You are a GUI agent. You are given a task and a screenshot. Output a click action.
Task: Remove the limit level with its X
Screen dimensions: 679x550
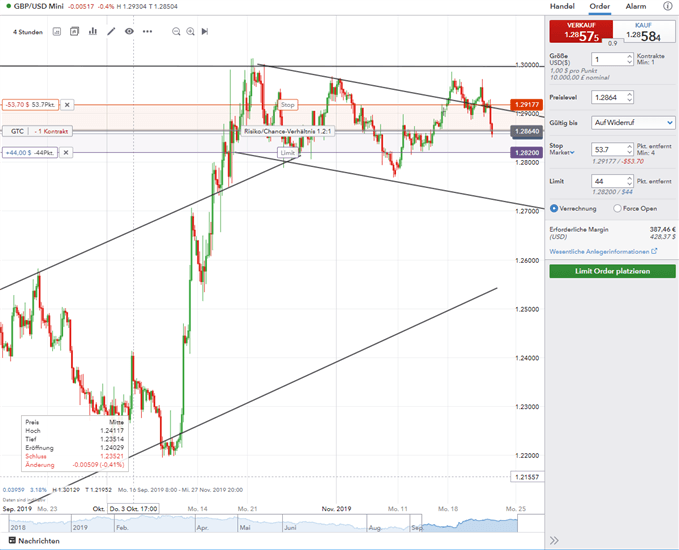pos(66,152)
